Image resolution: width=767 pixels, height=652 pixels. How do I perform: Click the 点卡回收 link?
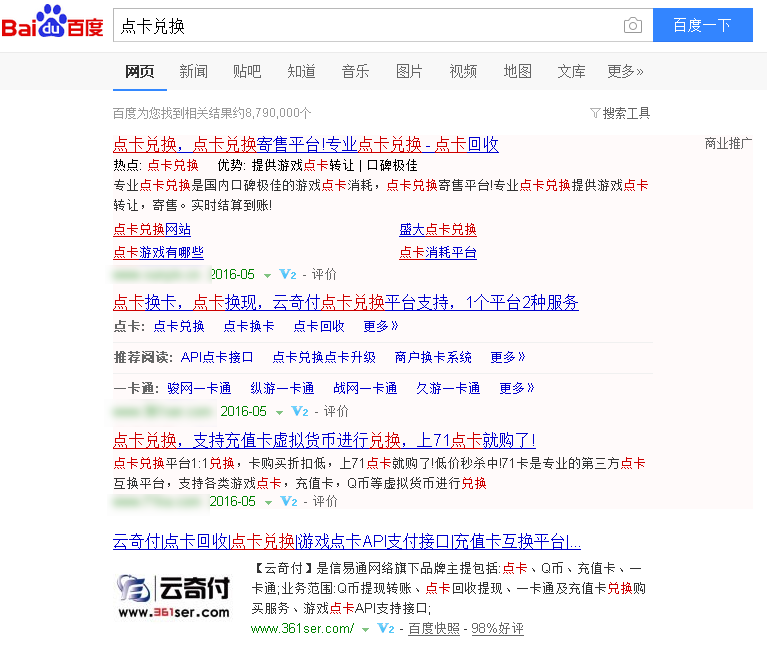319,326
